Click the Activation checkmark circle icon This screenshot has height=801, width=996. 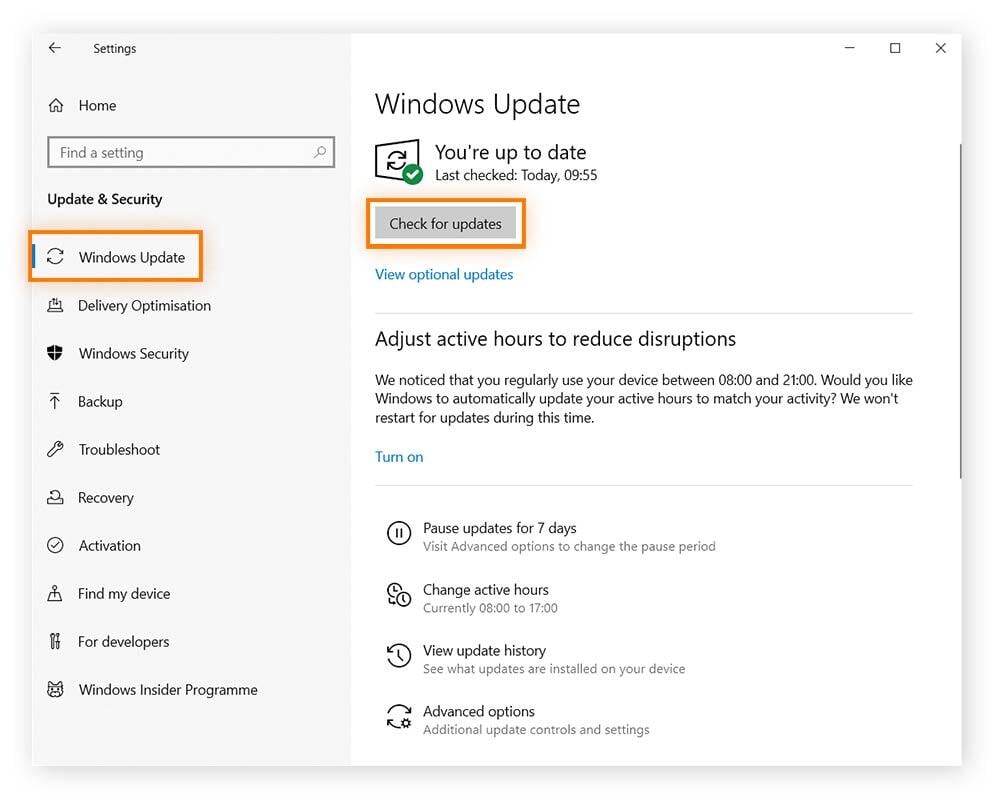pos(55,545)
